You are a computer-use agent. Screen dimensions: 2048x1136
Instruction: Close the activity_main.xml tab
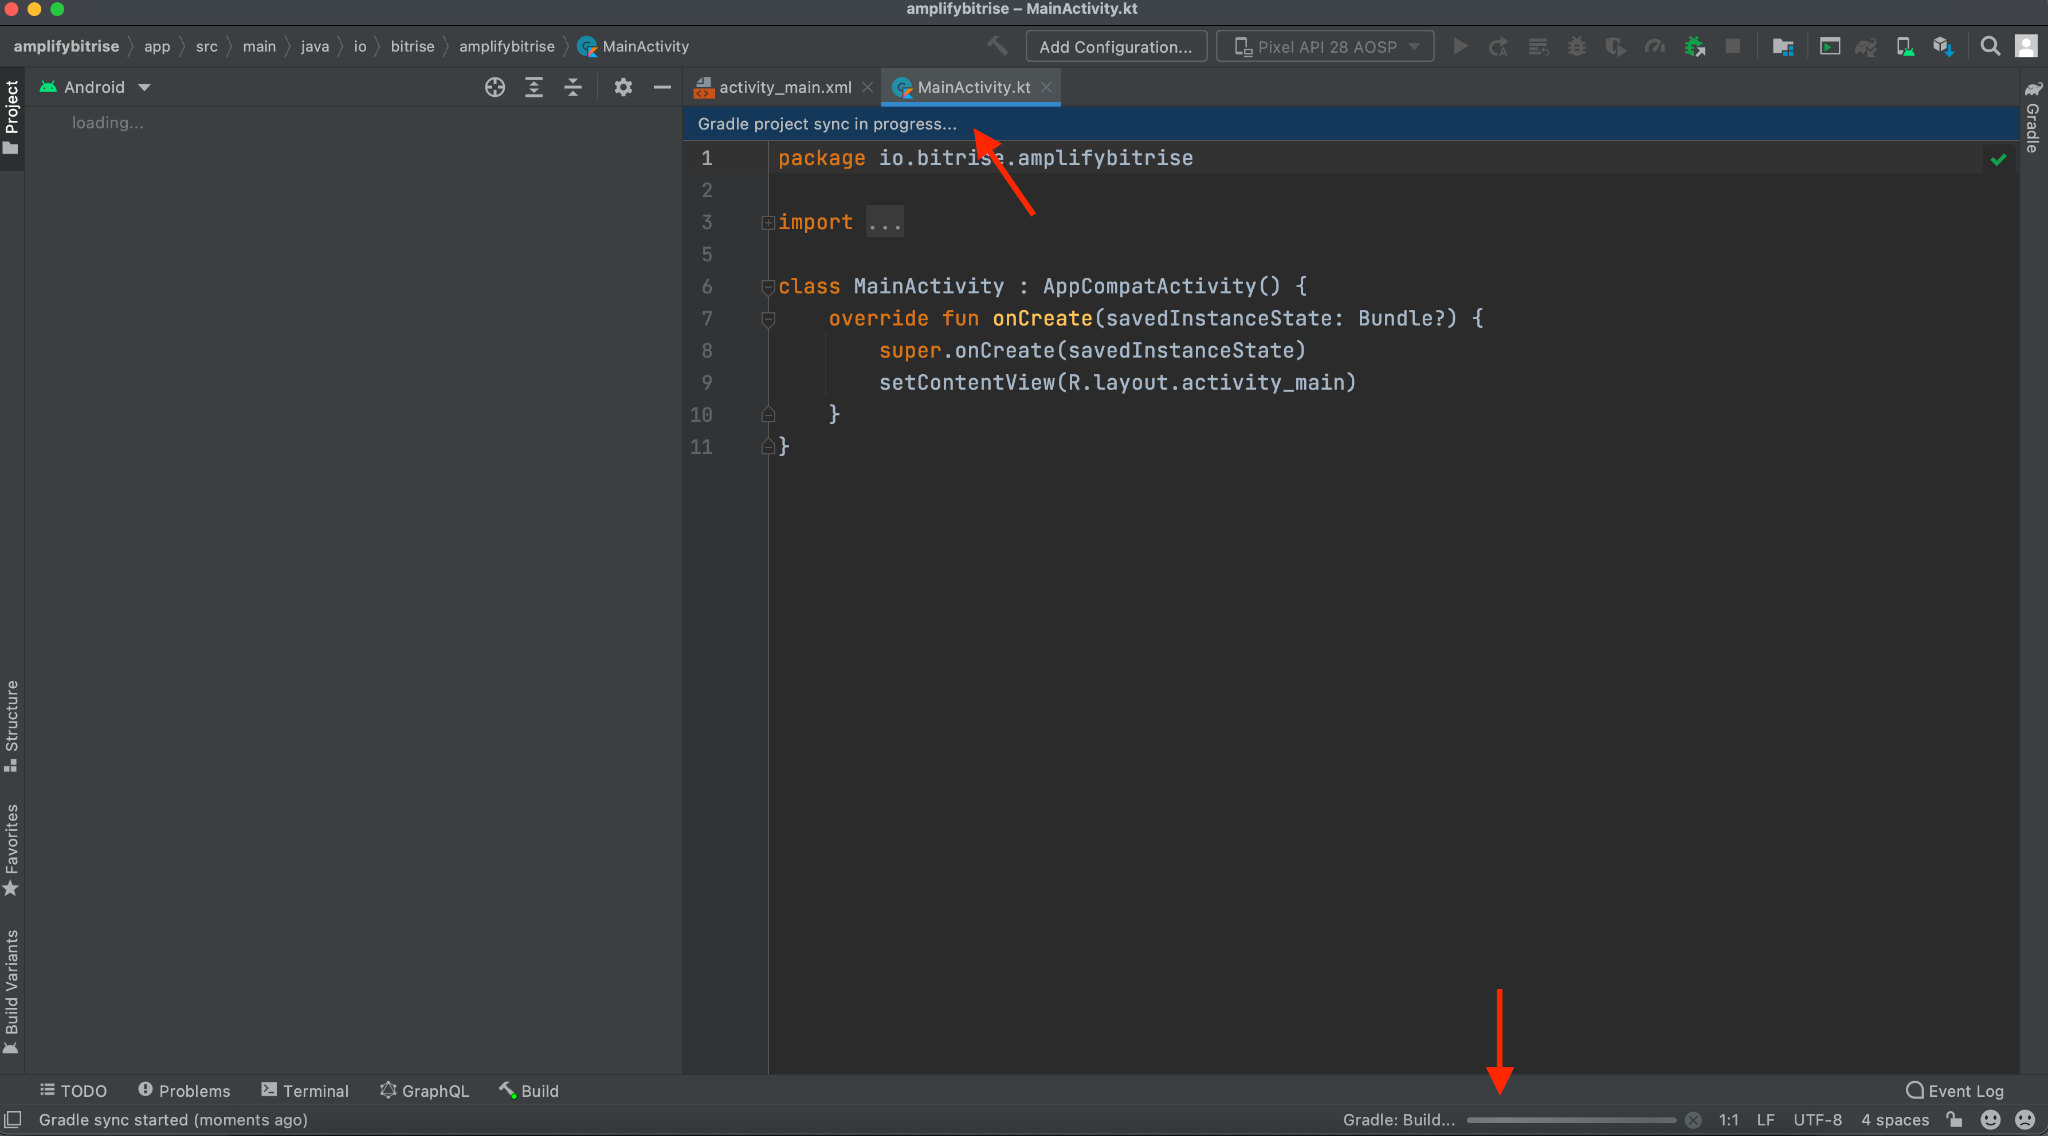(867, 87)
